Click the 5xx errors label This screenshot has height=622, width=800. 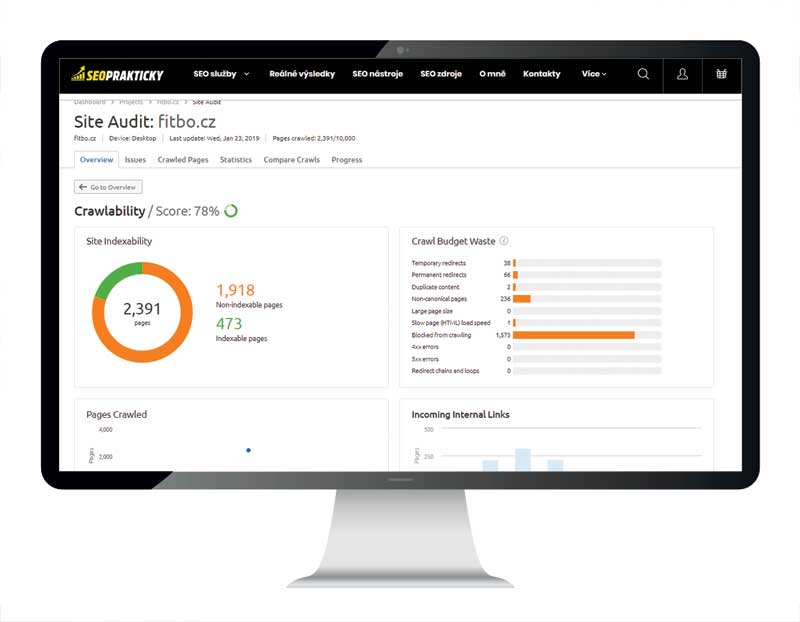coord(425,359)
